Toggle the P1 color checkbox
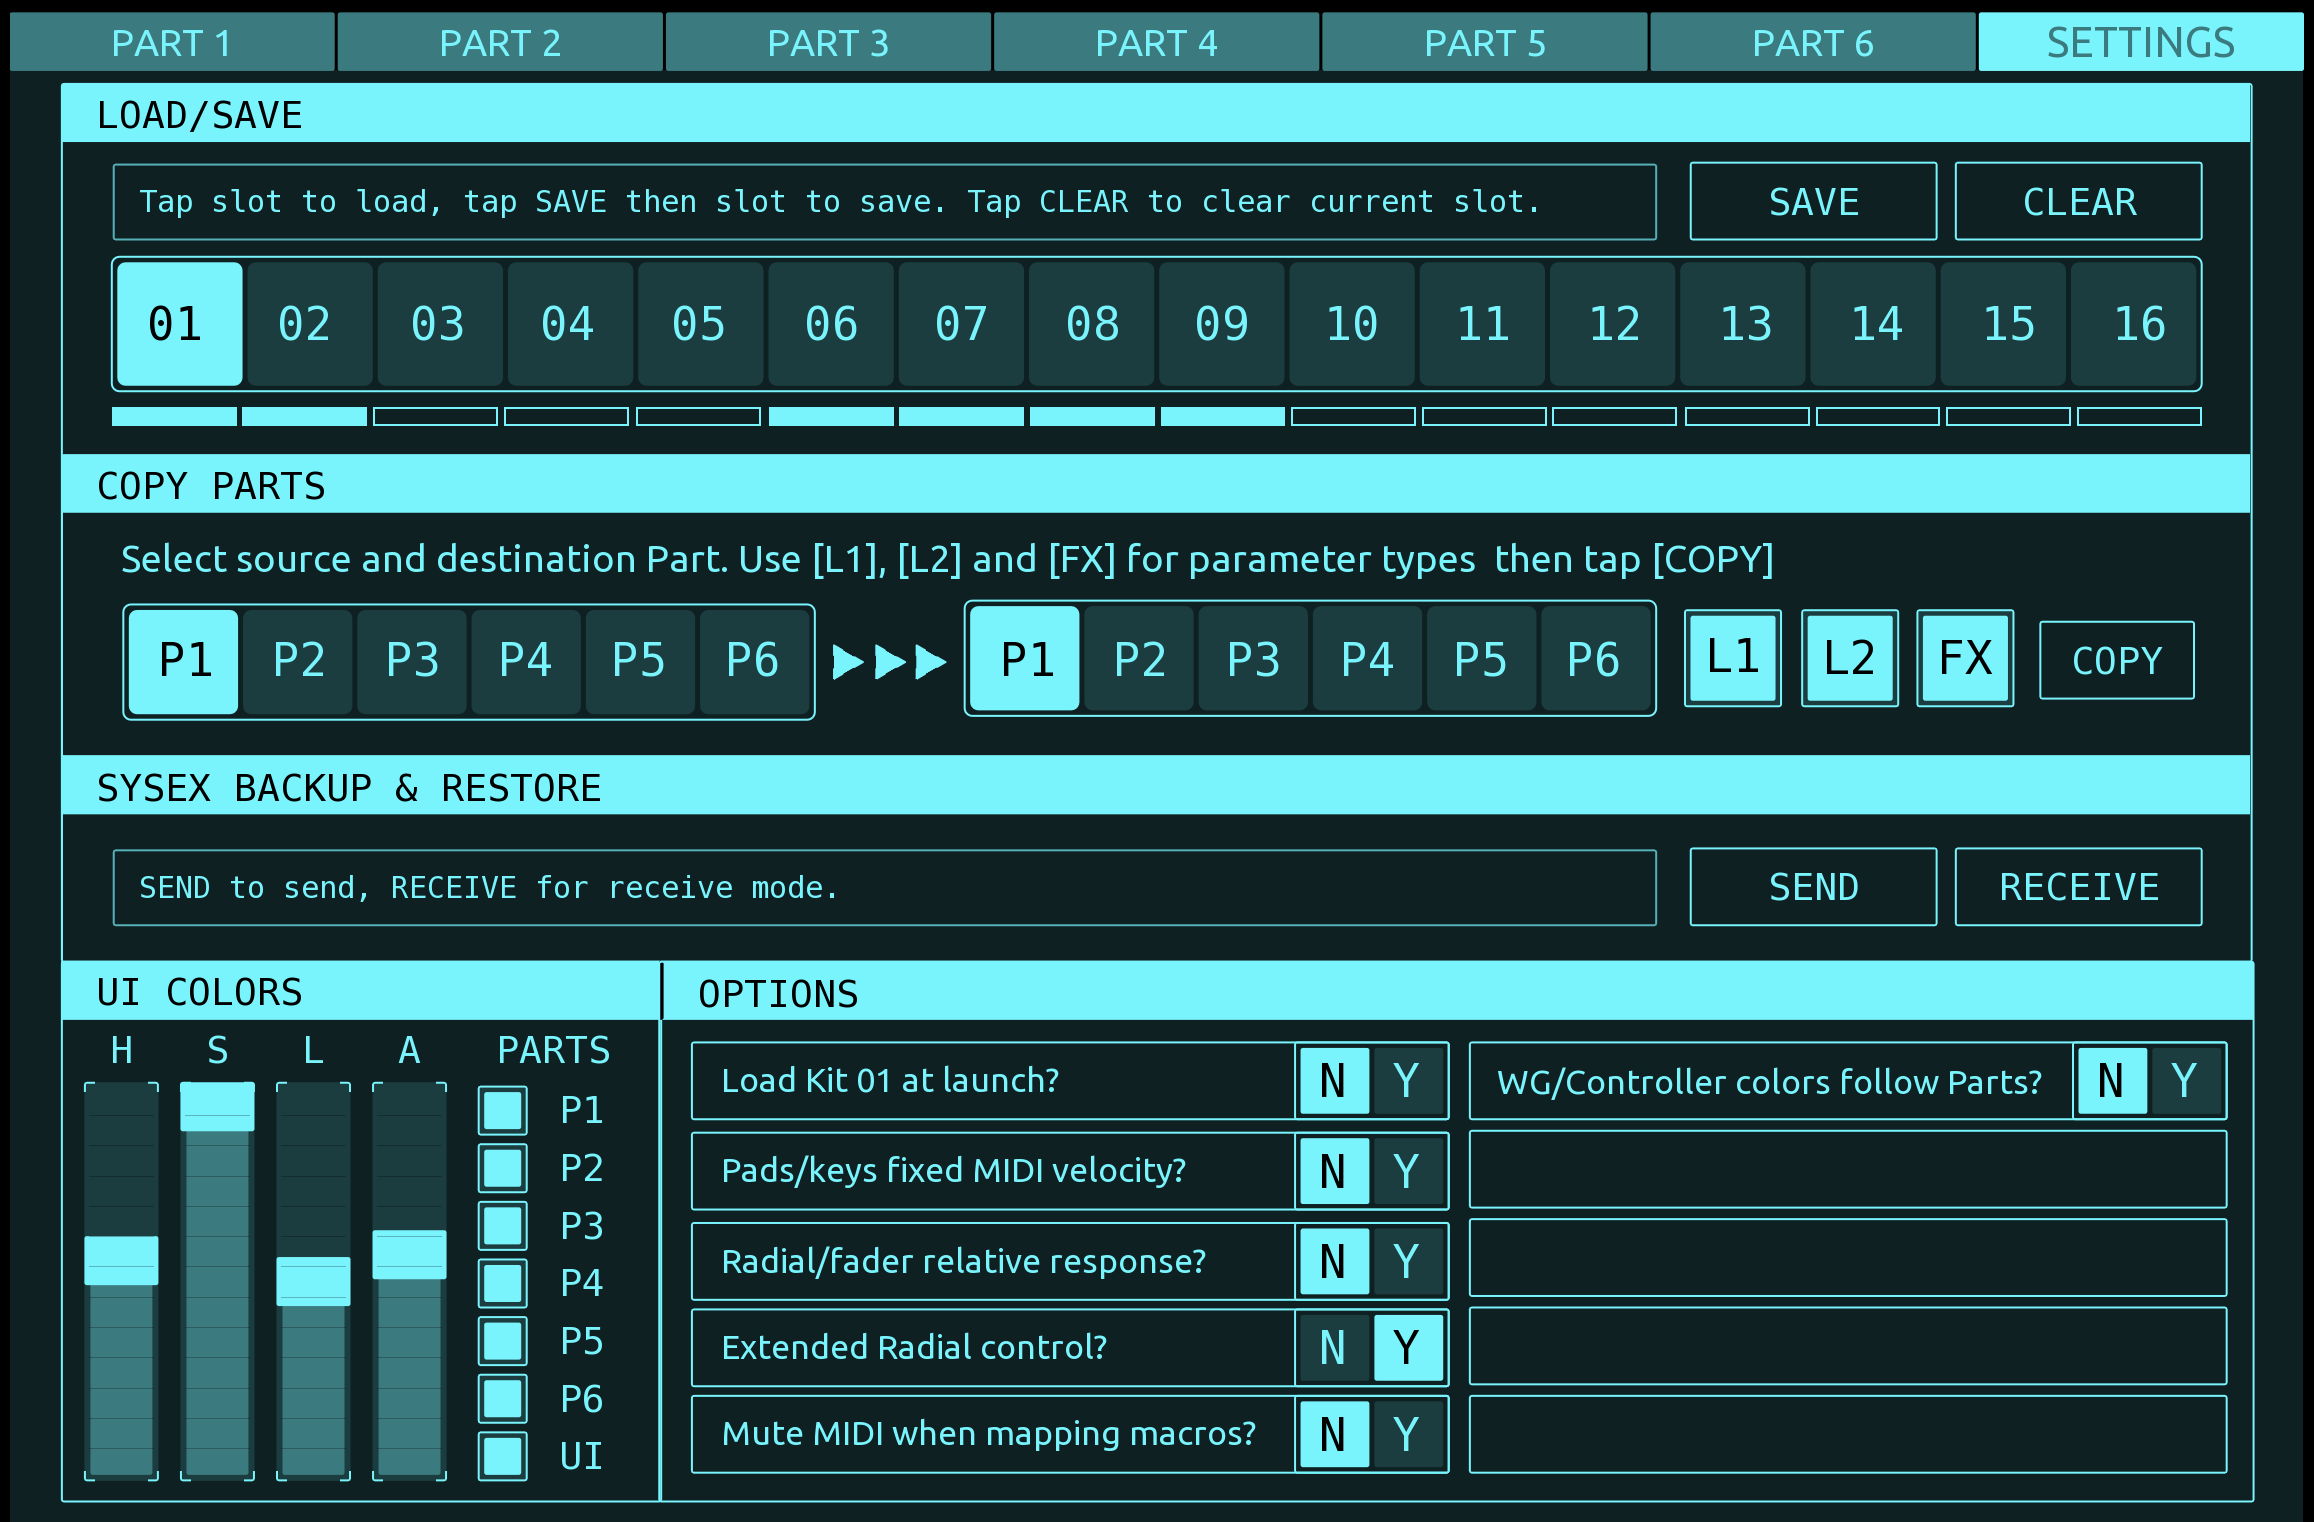Screen dimensions: 2314x1522 (503, 1110)
